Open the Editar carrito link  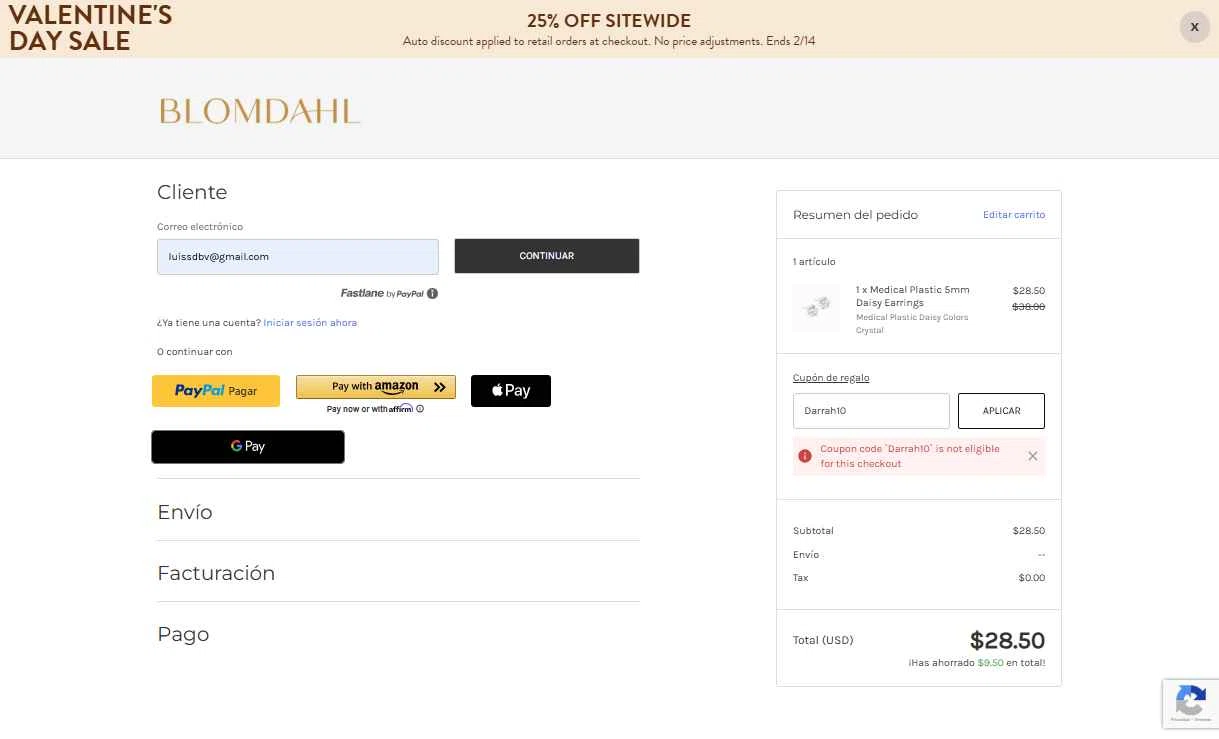click(x=1014, y=215)
